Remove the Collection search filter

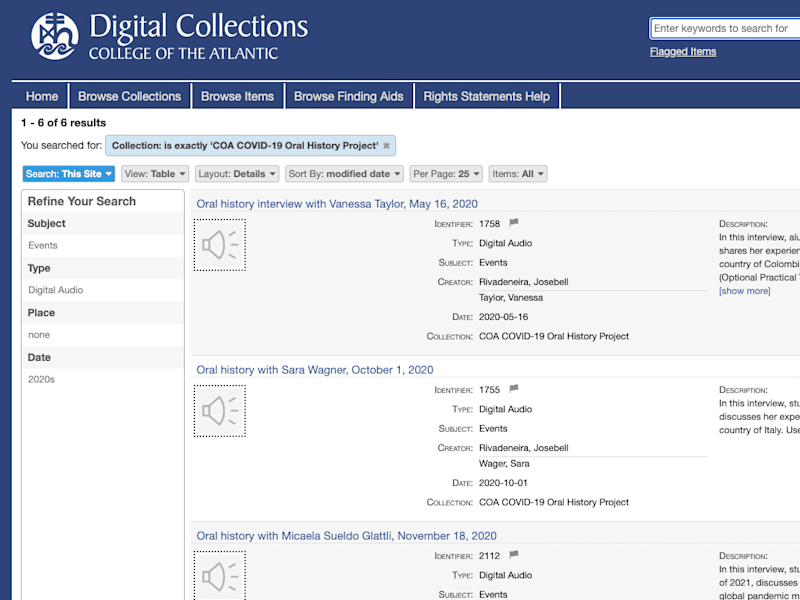[386, 146]
